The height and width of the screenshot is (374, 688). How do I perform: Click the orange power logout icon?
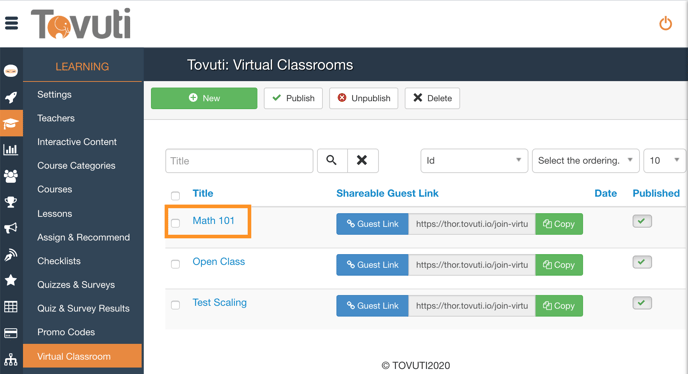666,23
